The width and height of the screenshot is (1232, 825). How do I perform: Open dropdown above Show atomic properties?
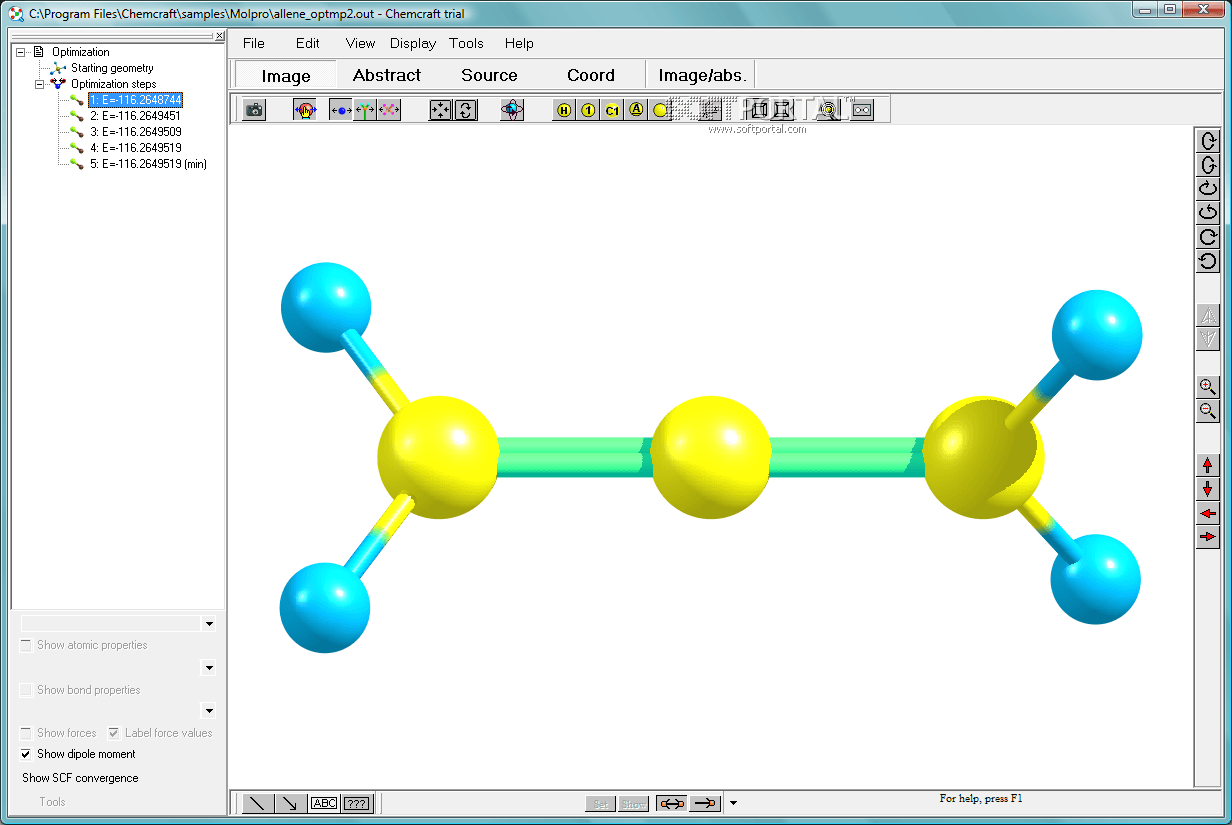tap(208, 624)
